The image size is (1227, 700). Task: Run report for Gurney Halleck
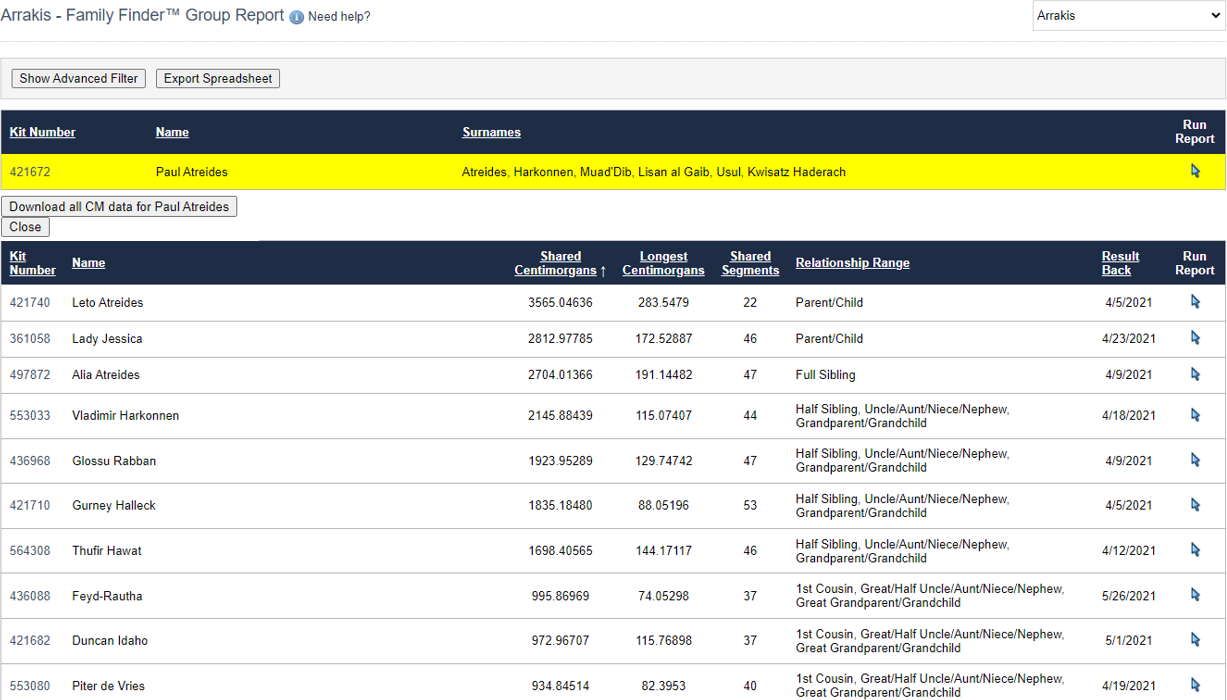coord(1195,505)
